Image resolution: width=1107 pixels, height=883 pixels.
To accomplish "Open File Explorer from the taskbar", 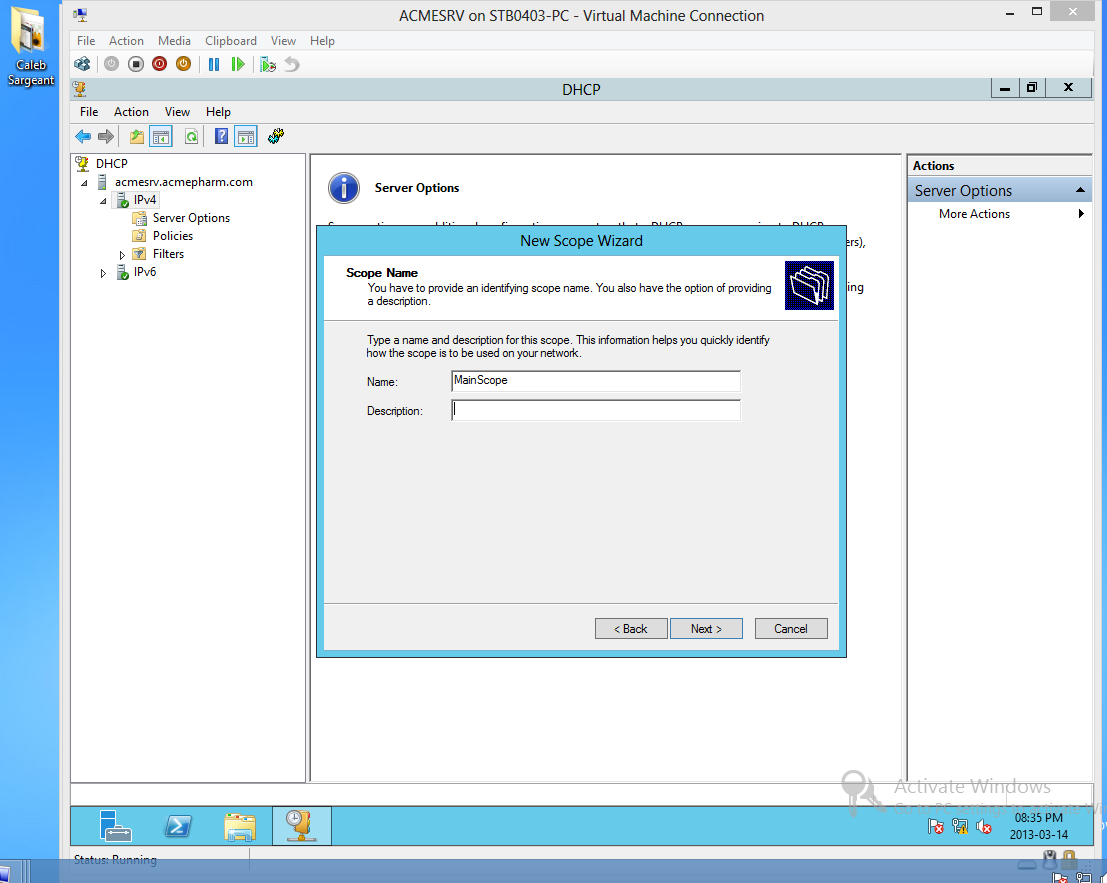I will click(240, 827).
